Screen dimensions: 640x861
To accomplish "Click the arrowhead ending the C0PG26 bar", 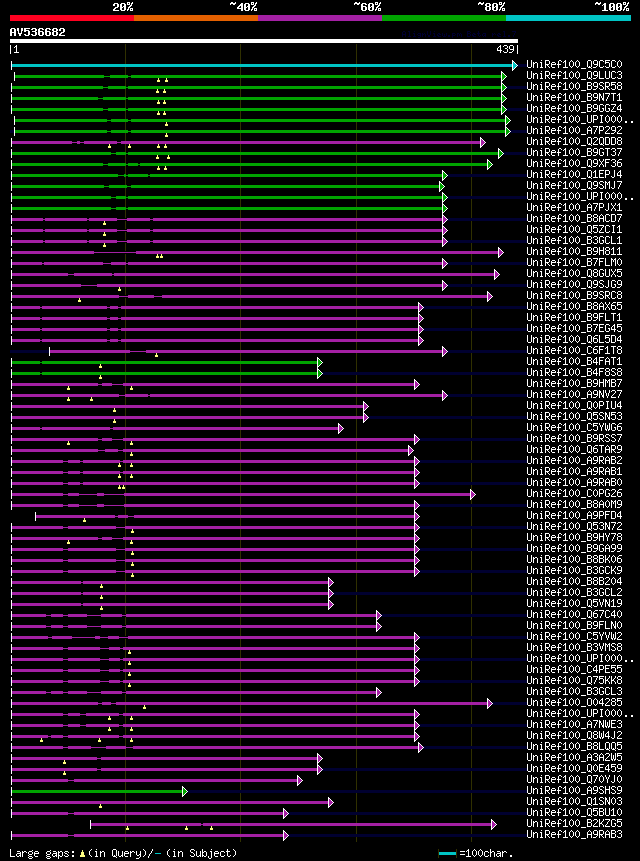I will tap(473, 494).
